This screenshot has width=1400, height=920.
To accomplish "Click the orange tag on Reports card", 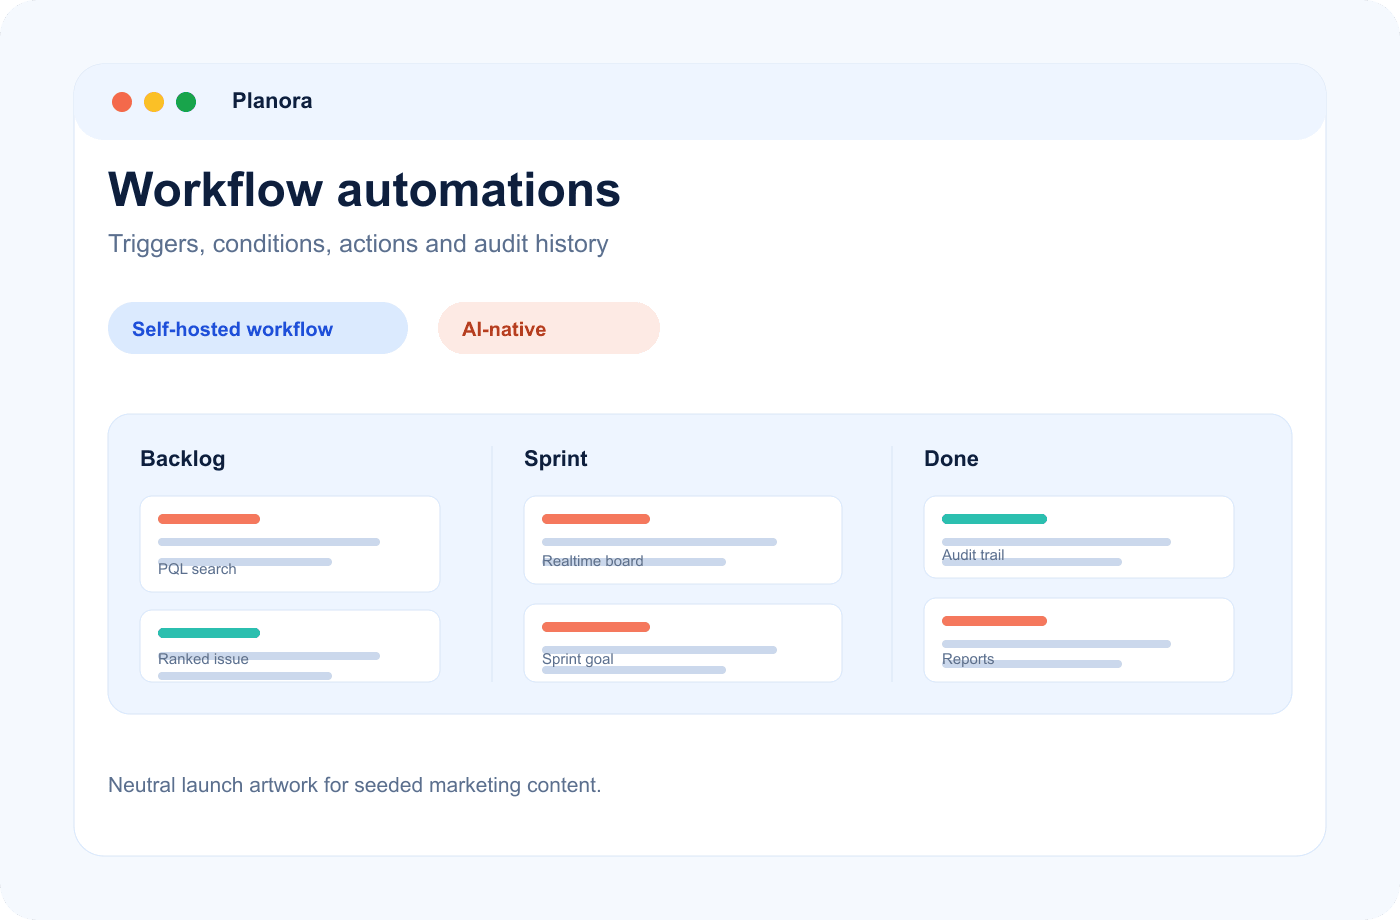I will [994, 621].
